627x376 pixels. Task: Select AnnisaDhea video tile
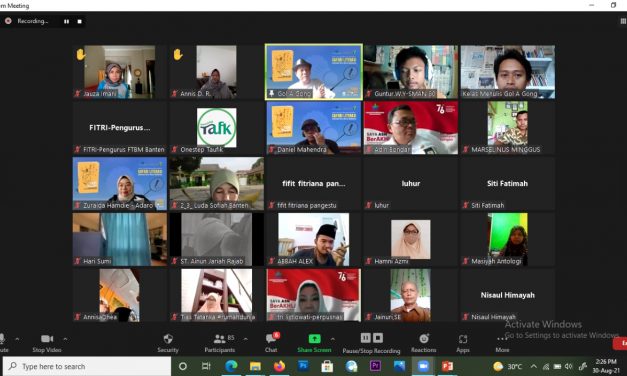pyautogui.click(x=120, y=295)
